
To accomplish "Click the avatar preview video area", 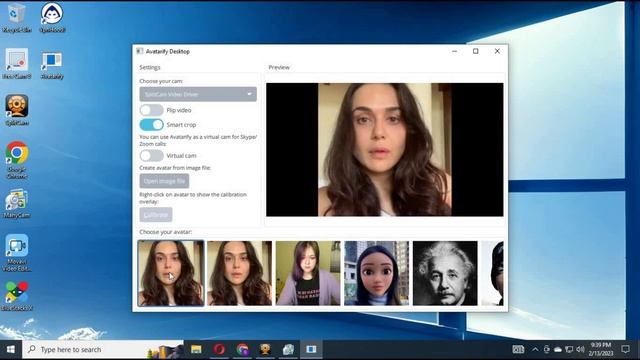I will click(x=384, y=150).
